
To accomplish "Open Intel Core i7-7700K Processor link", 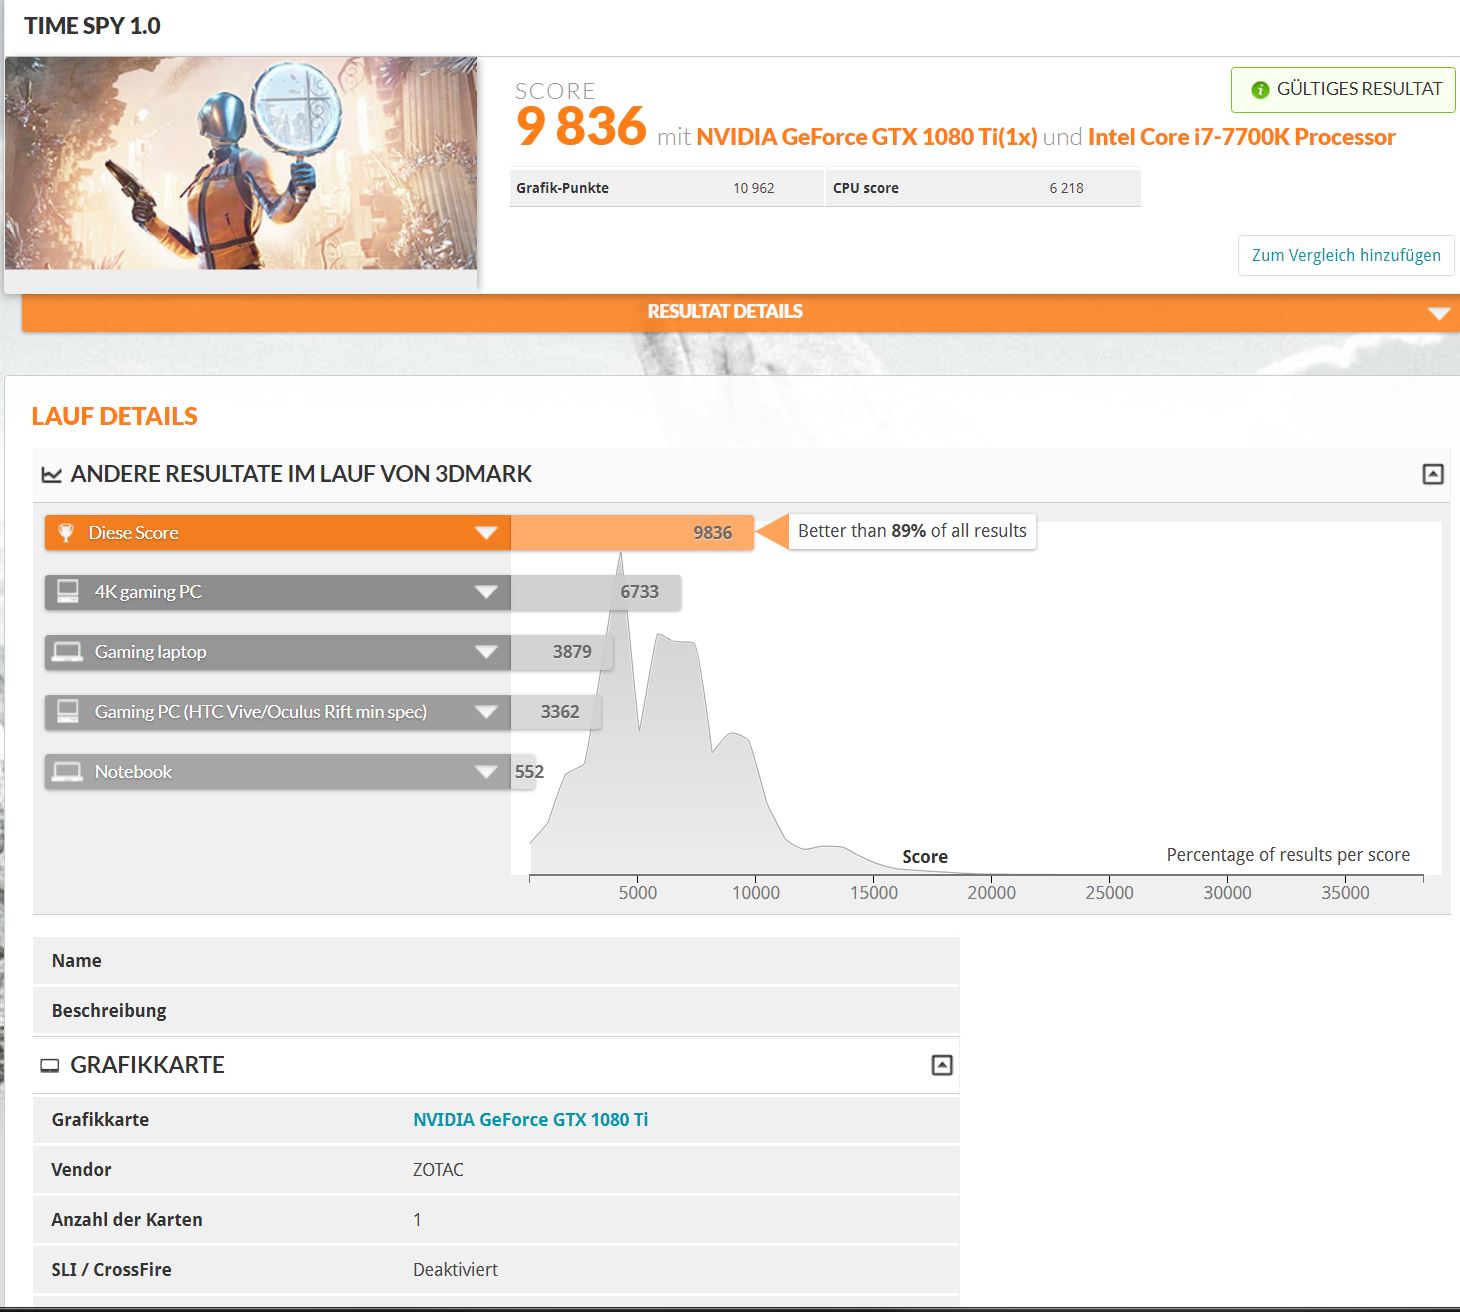I will click(x=1241, y=137).
